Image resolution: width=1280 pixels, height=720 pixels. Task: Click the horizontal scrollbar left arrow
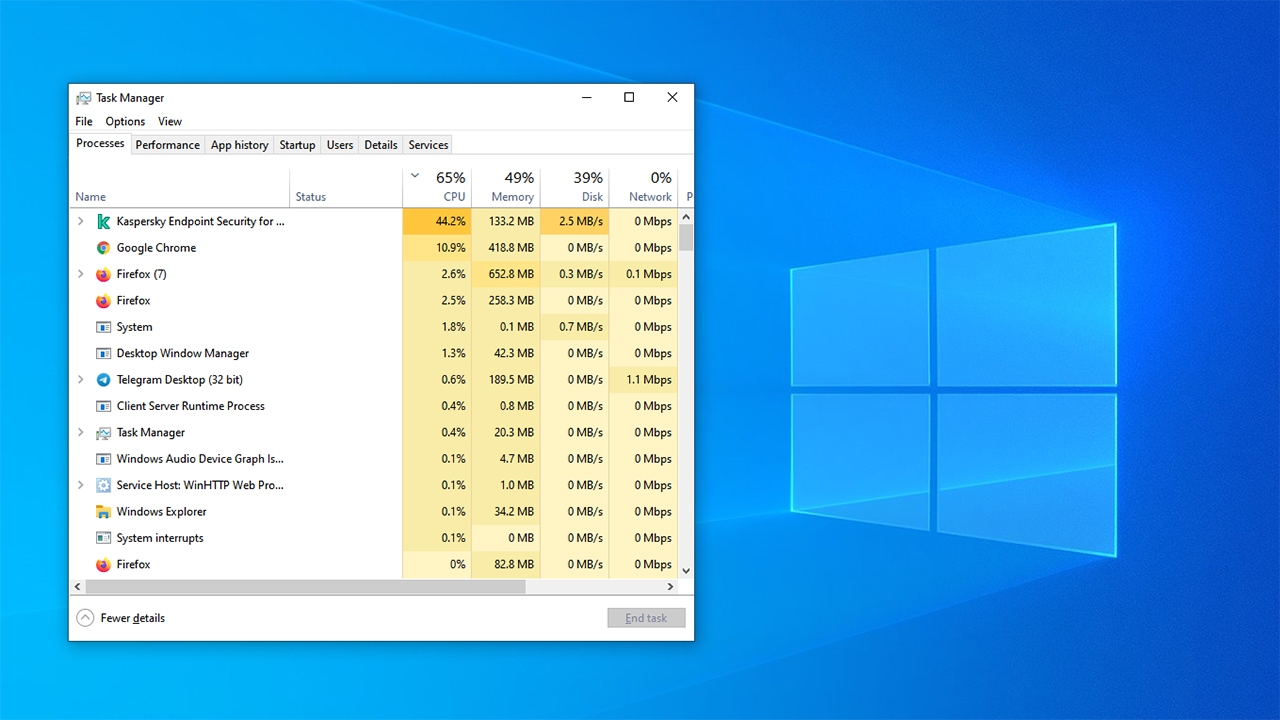click(x=78, y=587)
